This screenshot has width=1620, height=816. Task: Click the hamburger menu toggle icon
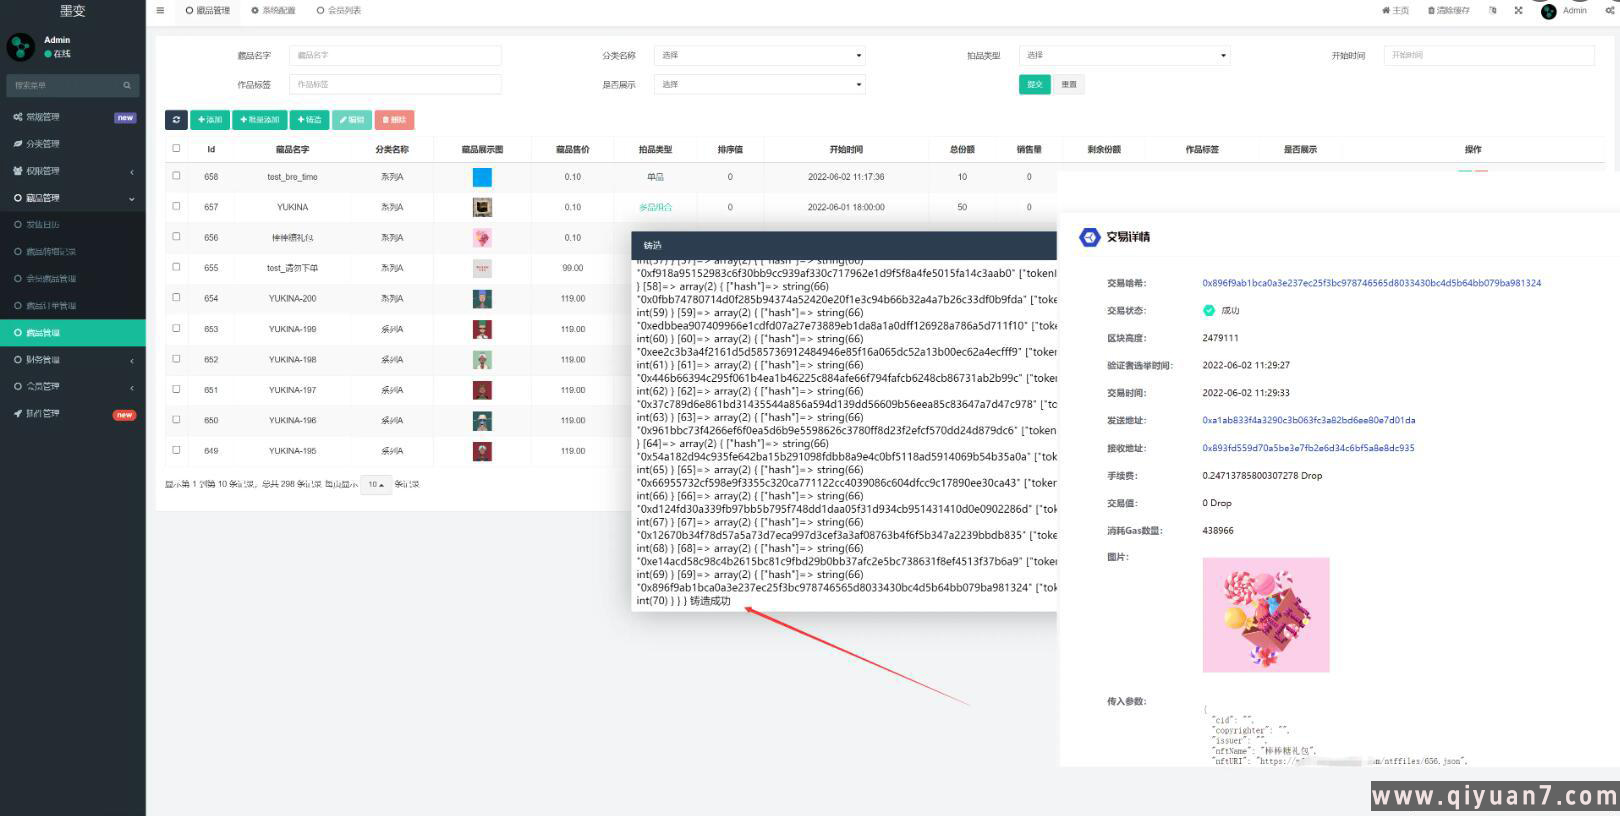pos(160,11)
